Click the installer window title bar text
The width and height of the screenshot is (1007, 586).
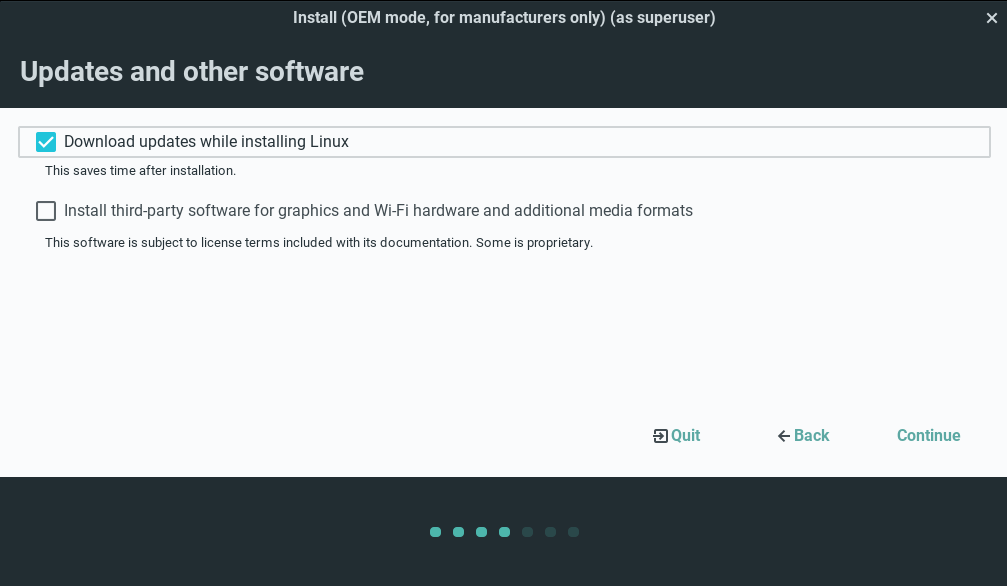point(504,18)
